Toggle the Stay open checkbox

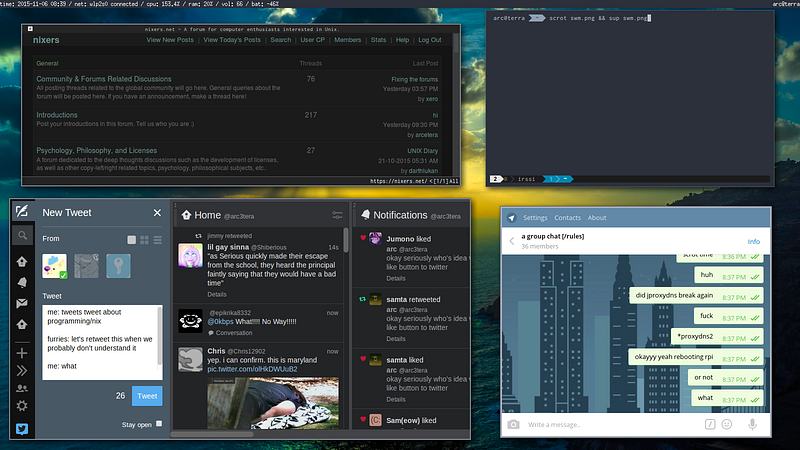(x=159, y=423)
